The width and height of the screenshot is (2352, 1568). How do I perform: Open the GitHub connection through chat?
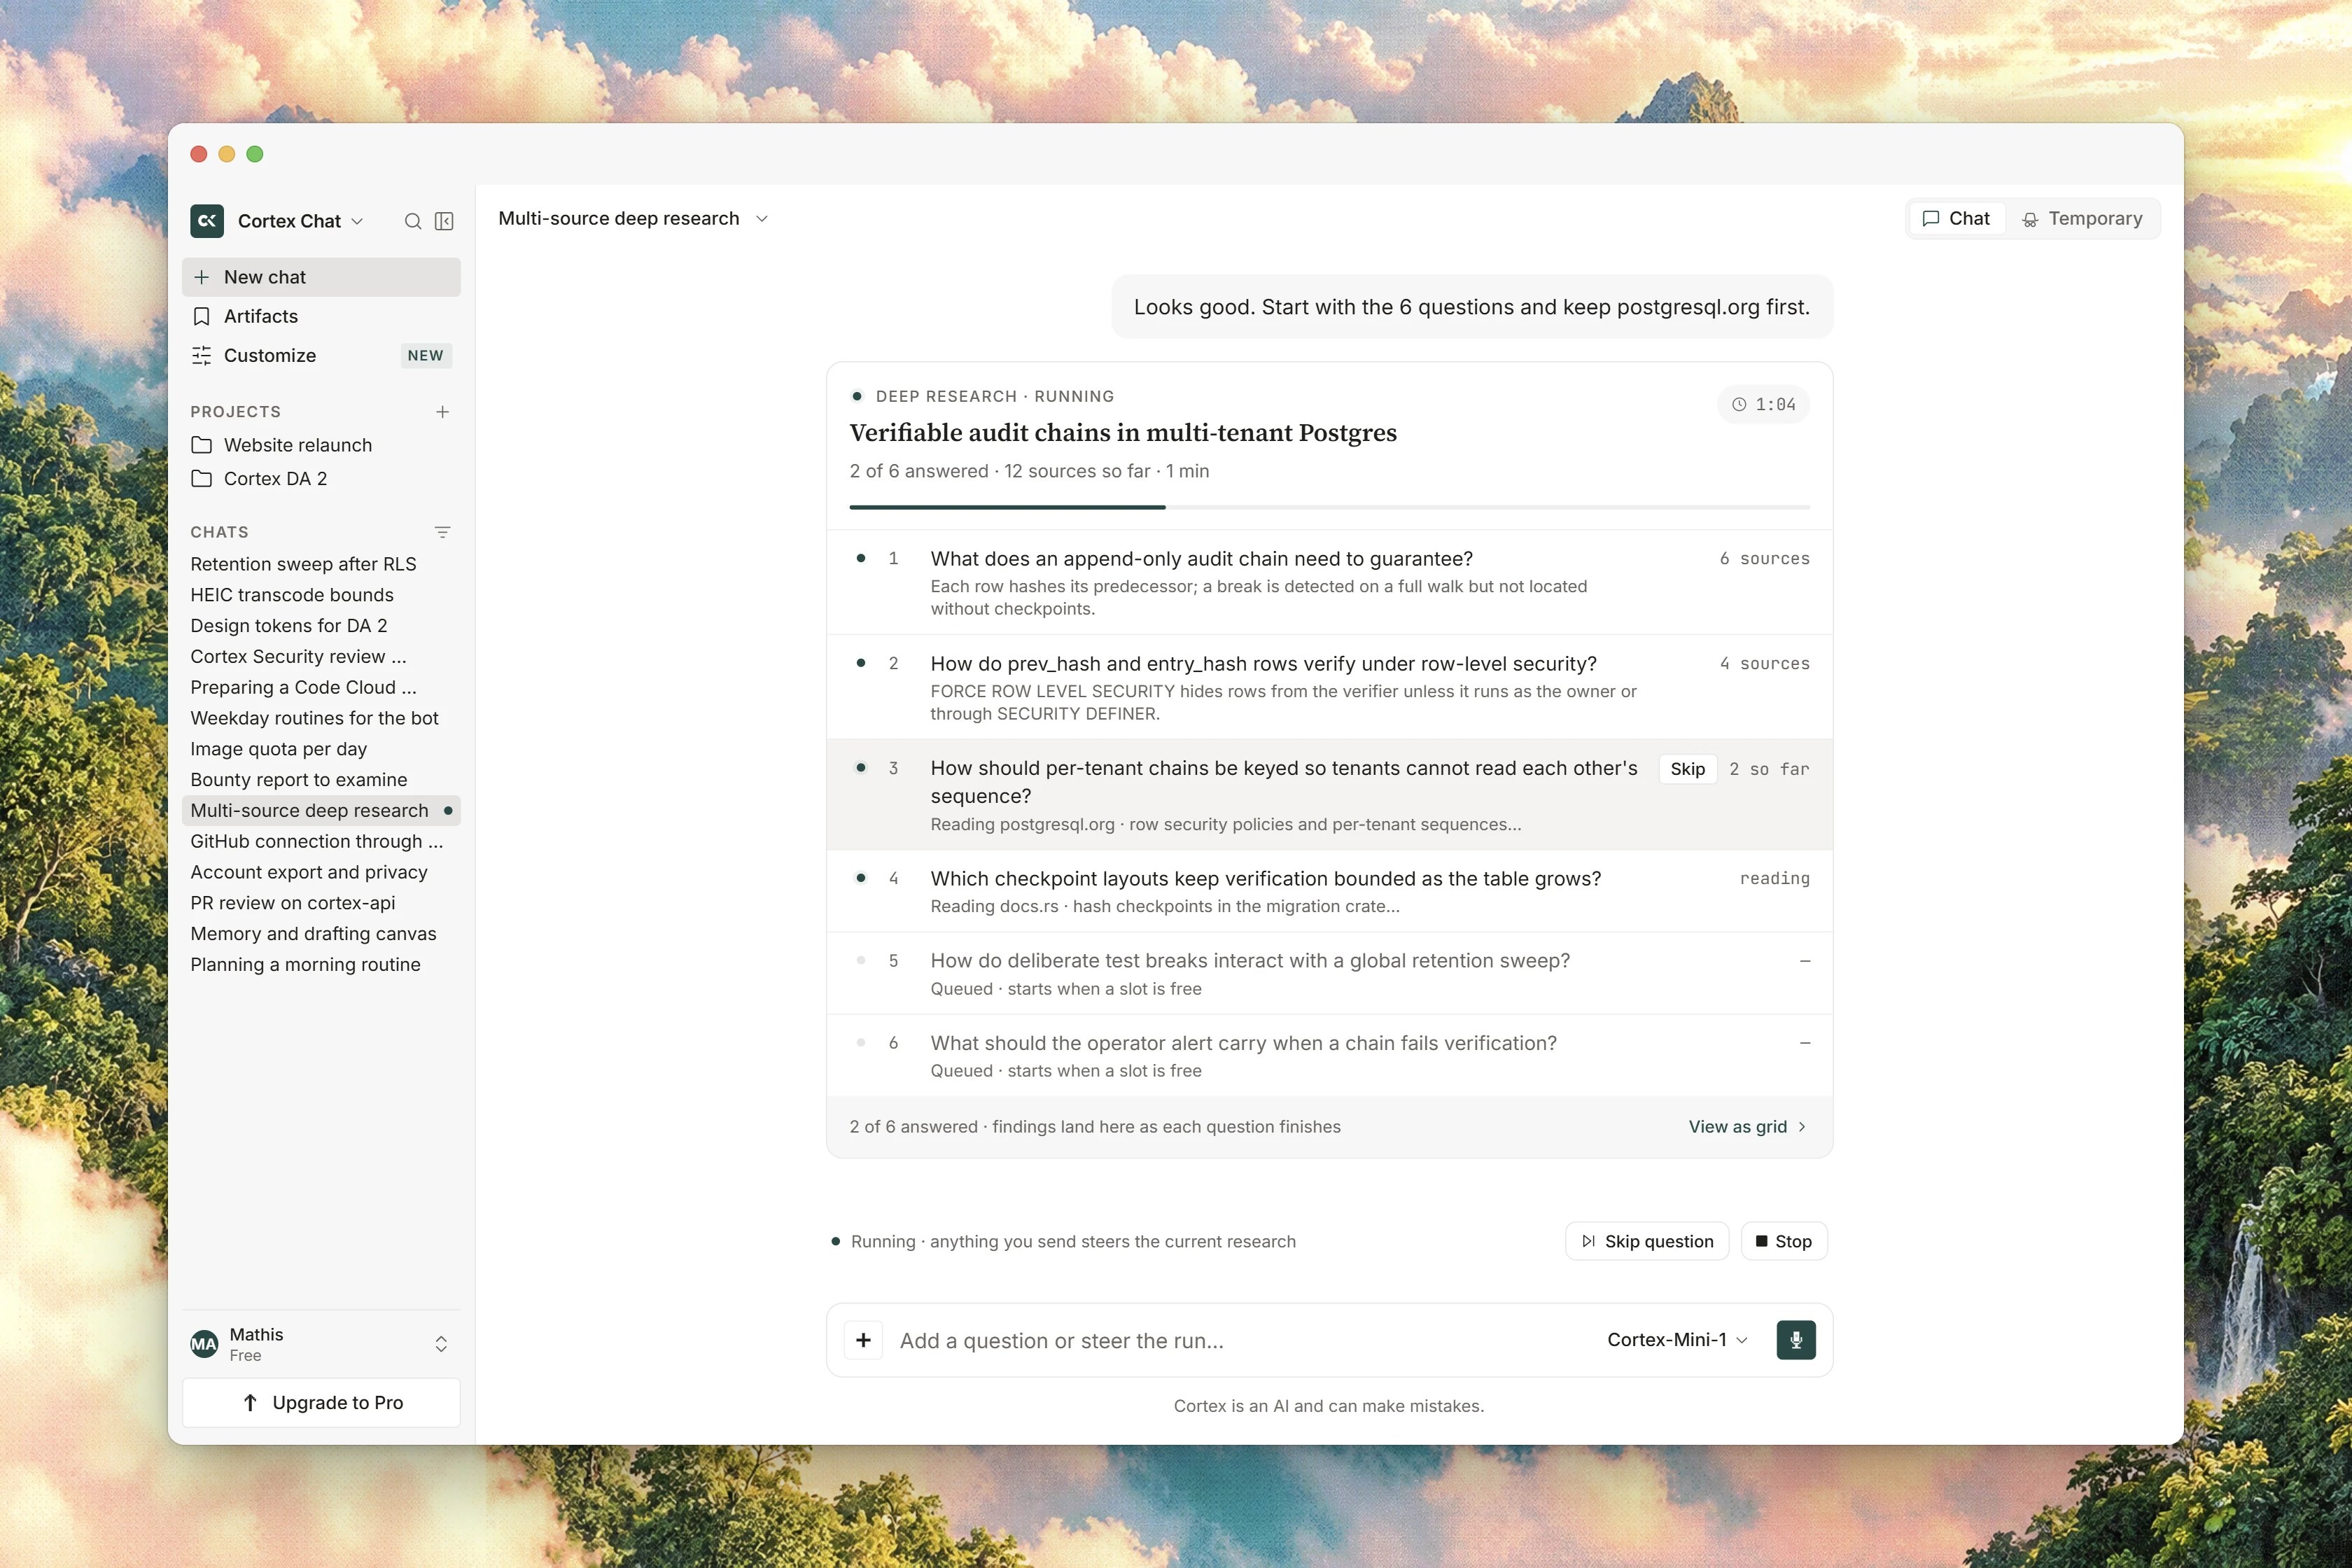point(321,842)
